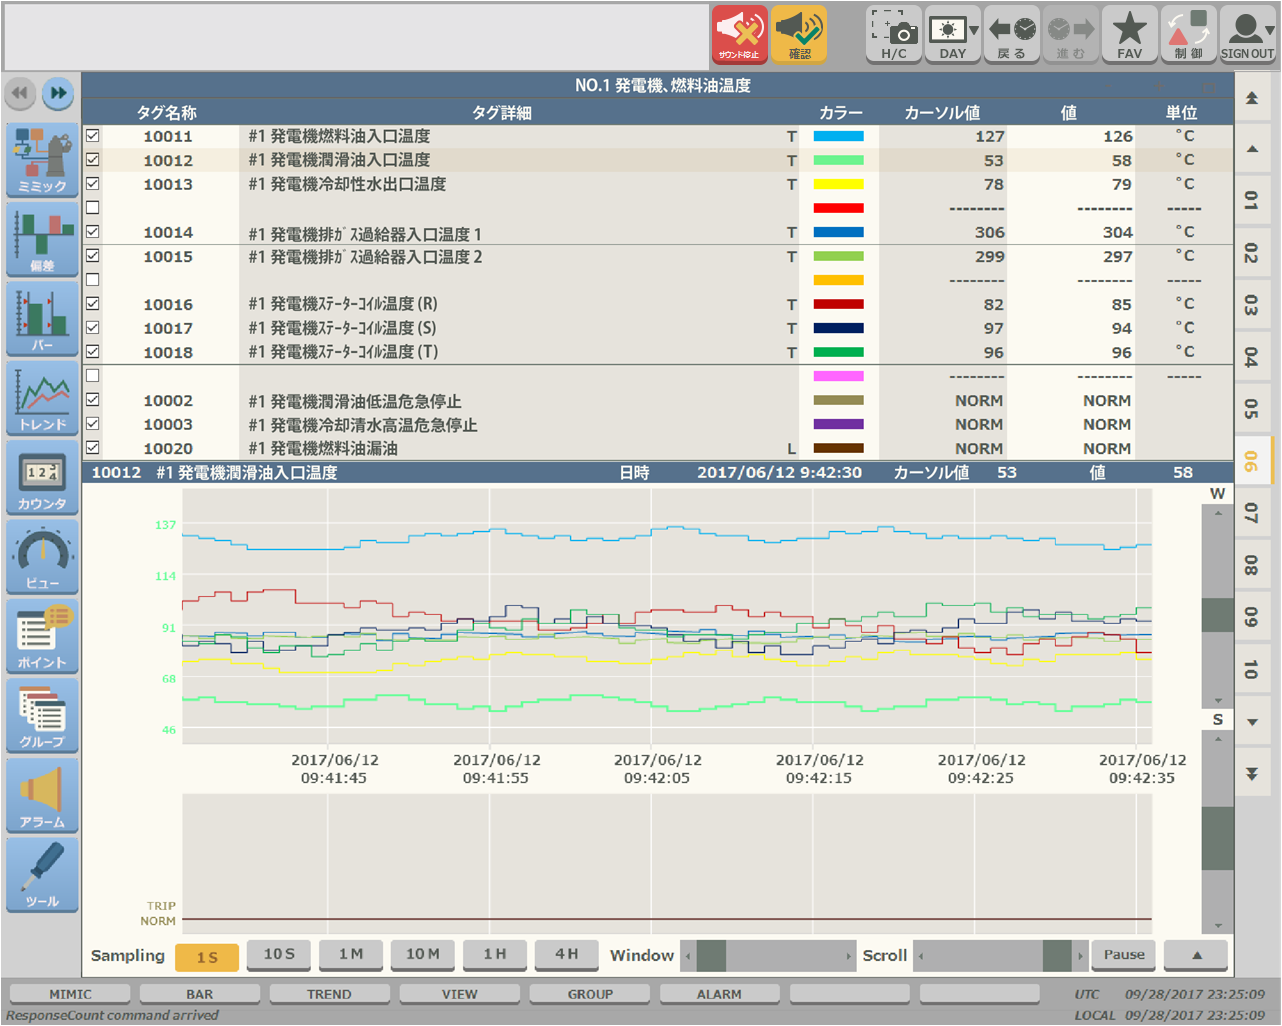This screenshot has height=1026, width=1282.
Task: Click the light blue color swatch for 10011
Action: [838, 136]
